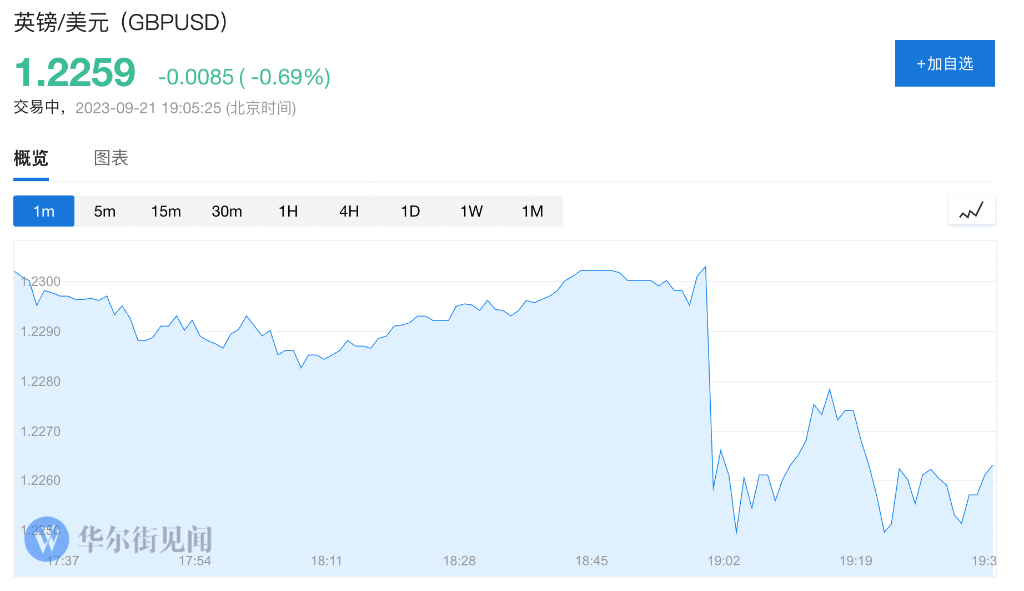The image size is (1024, 591).
Task: Add GBPUSD to watchlist with +加自选
Action: (944, 63)
